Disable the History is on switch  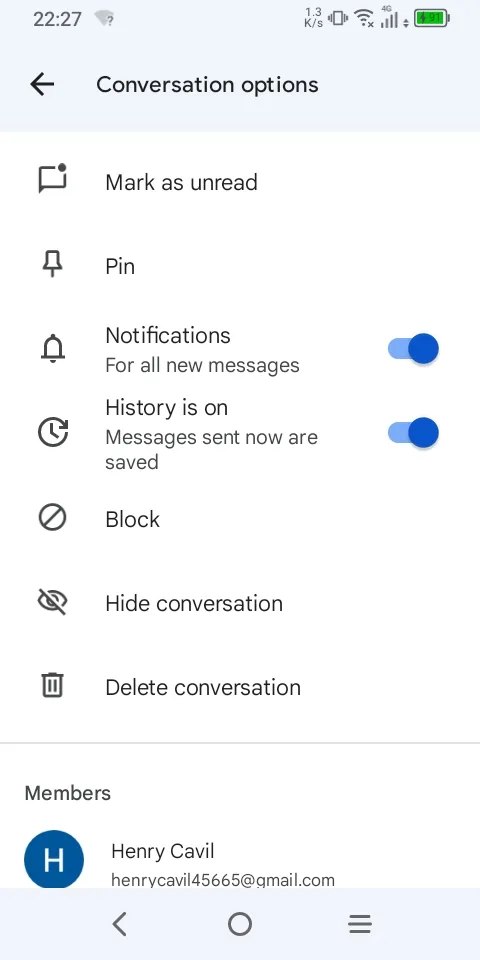coord(413,433)
